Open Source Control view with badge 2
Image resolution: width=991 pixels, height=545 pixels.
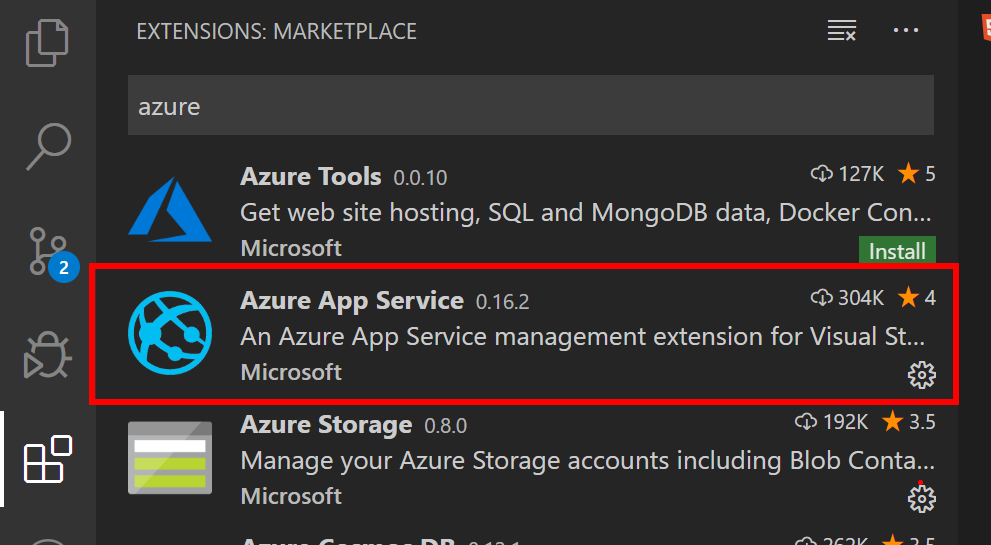pos(53,254)
